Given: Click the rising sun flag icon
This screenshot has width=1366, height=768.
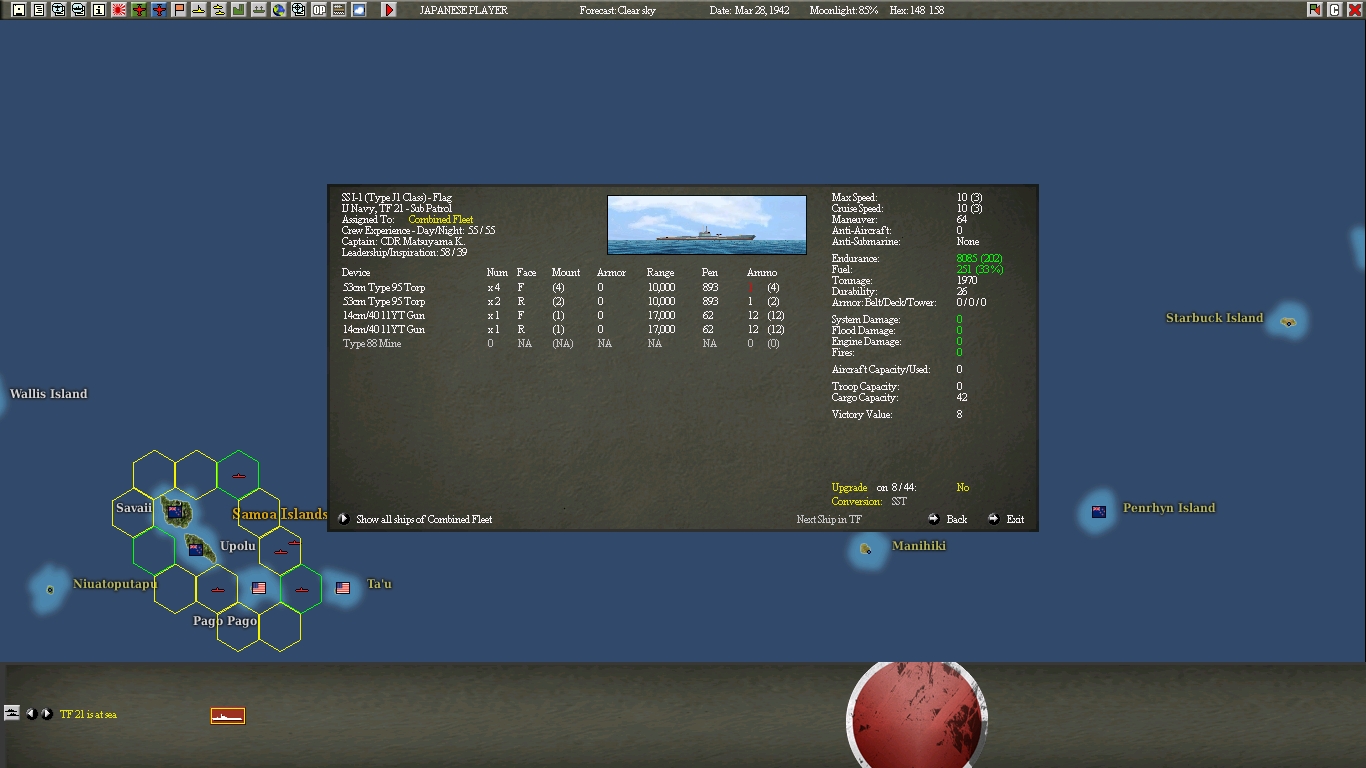Looking at the screenshot, I should 119,10.
